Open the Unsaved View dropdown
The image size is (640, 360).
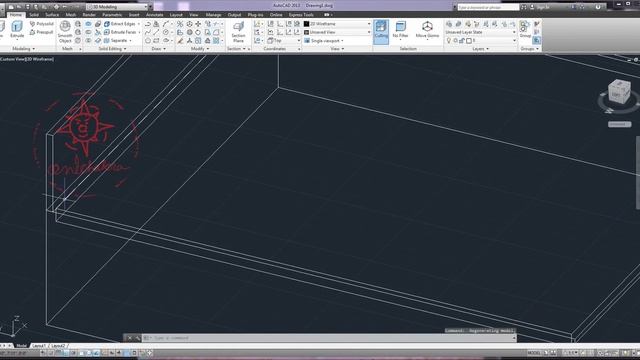pos(337,32)
